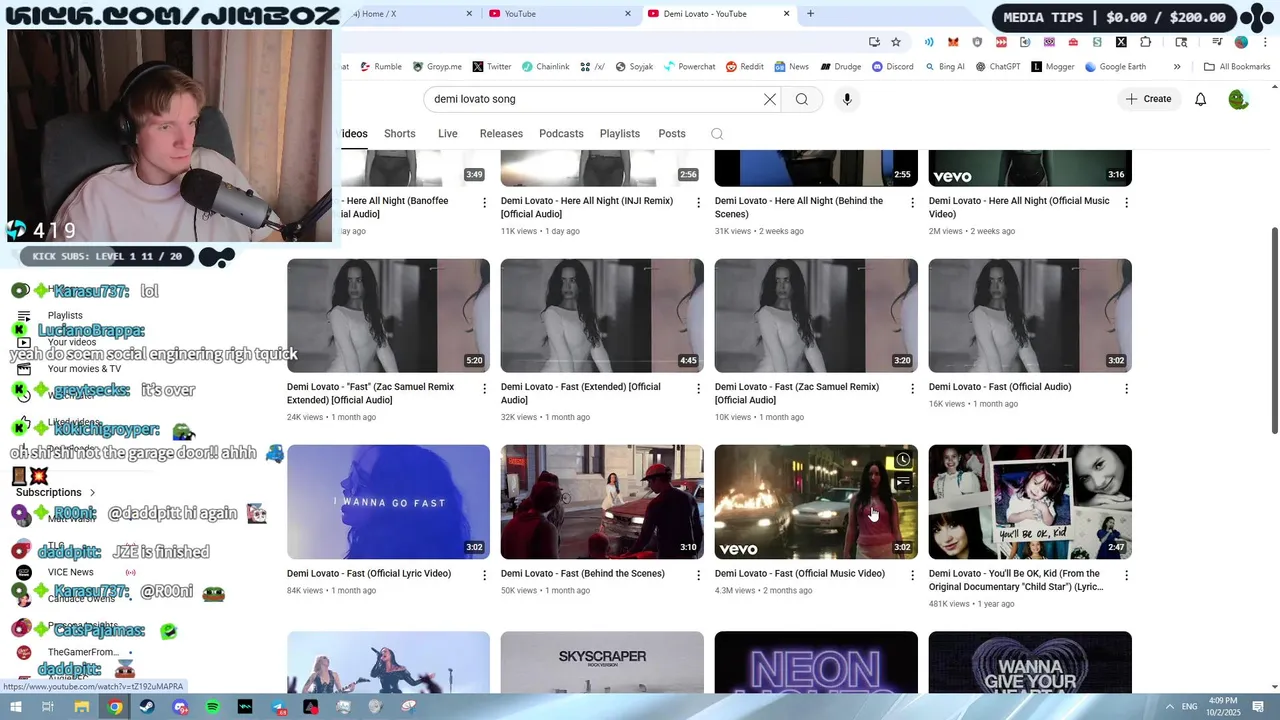Viewport: 1280px width, 720px height.
Task: Open 'Demi Lovato - Fast (Official Audio)' title
Action: [x=1000, y=387]
